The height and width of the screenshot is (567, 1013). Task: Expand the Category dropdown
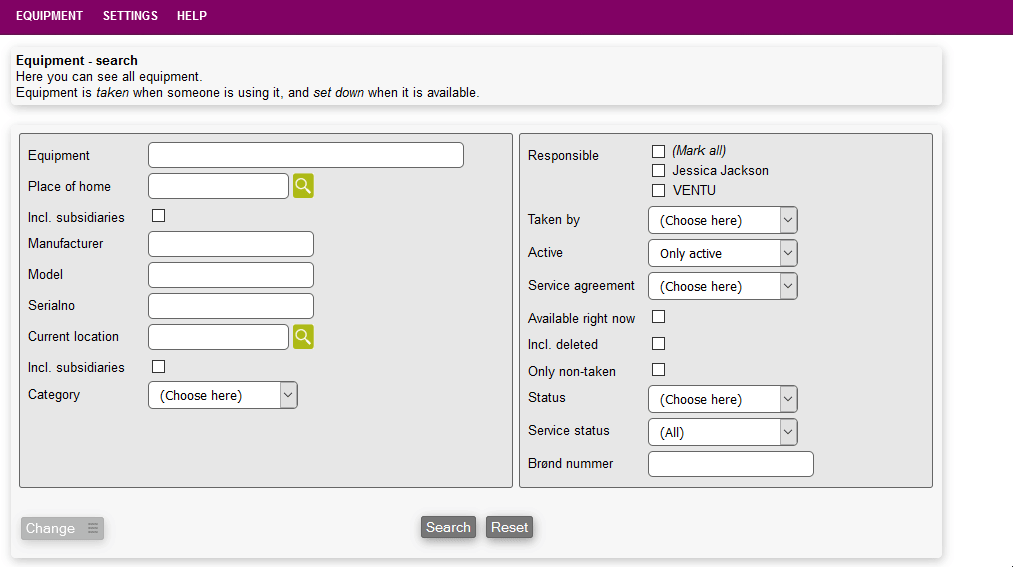pos(223,395)
